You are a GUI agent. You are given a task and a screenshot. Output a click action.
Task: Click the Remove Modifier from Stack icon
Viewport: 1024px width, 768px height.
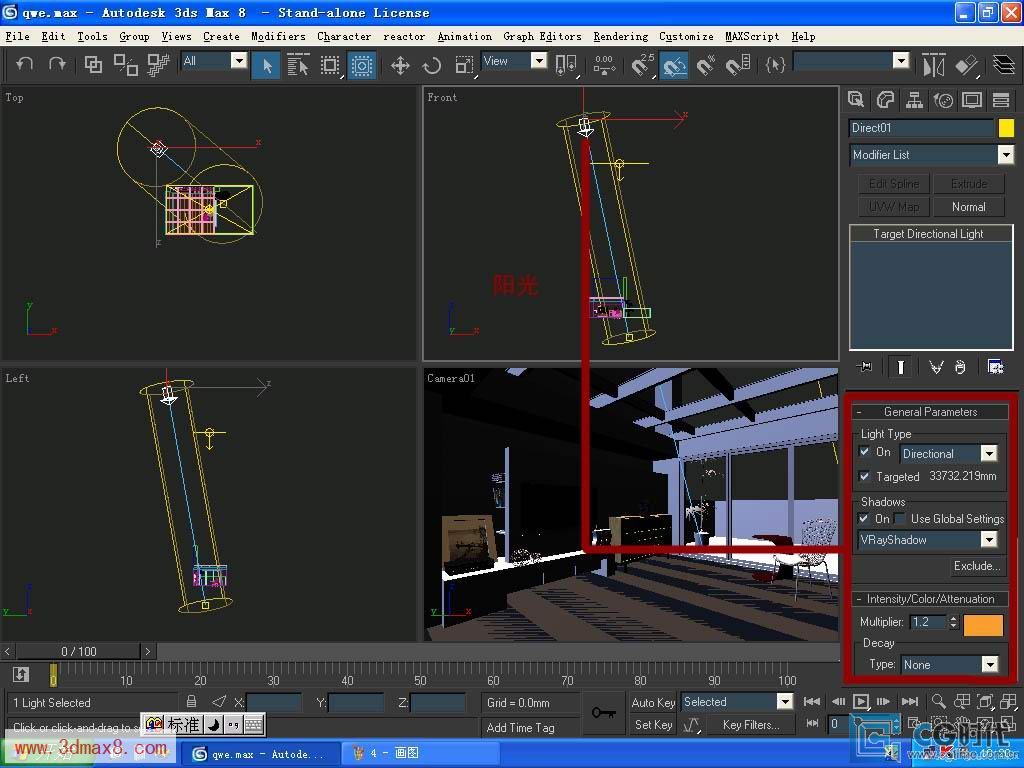tap(959, 367)
